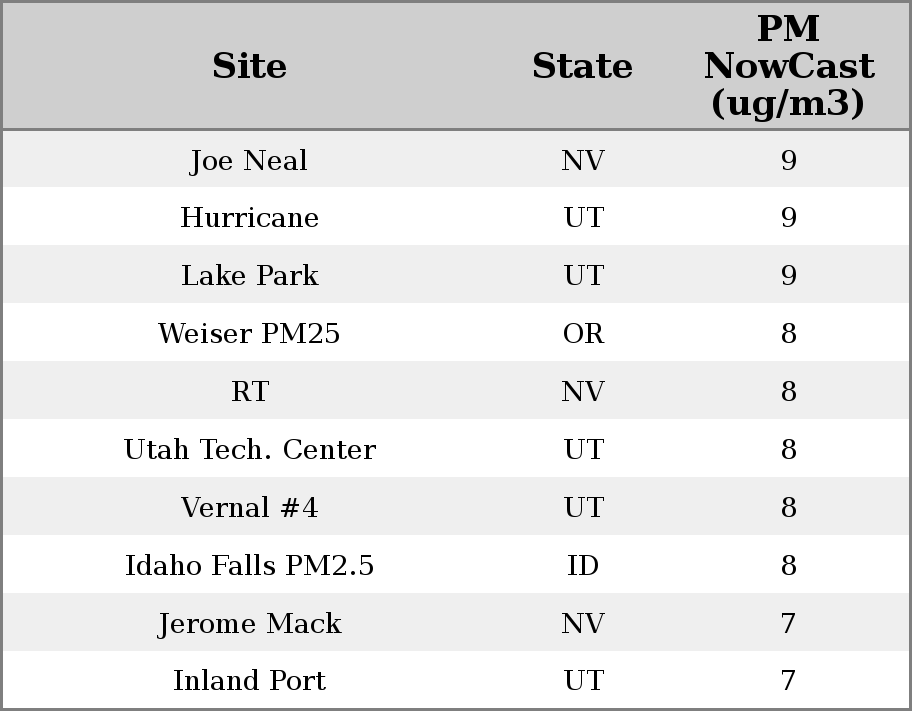Click the Inland Port site name
Image resolution: width=912 pixels, height=711 pixels.
249,681
